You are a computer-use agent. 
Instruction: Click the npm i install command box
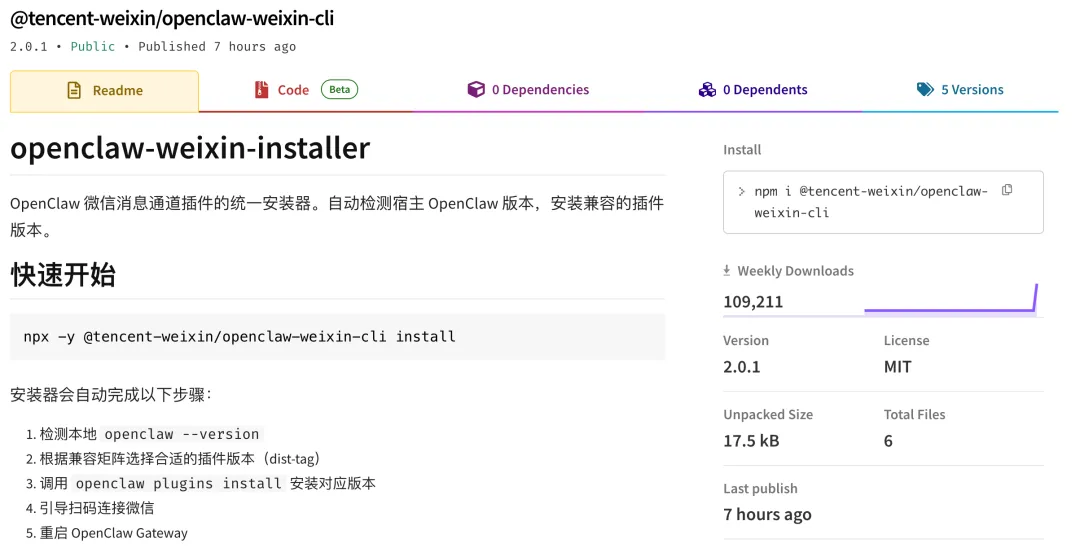(883, 202)
